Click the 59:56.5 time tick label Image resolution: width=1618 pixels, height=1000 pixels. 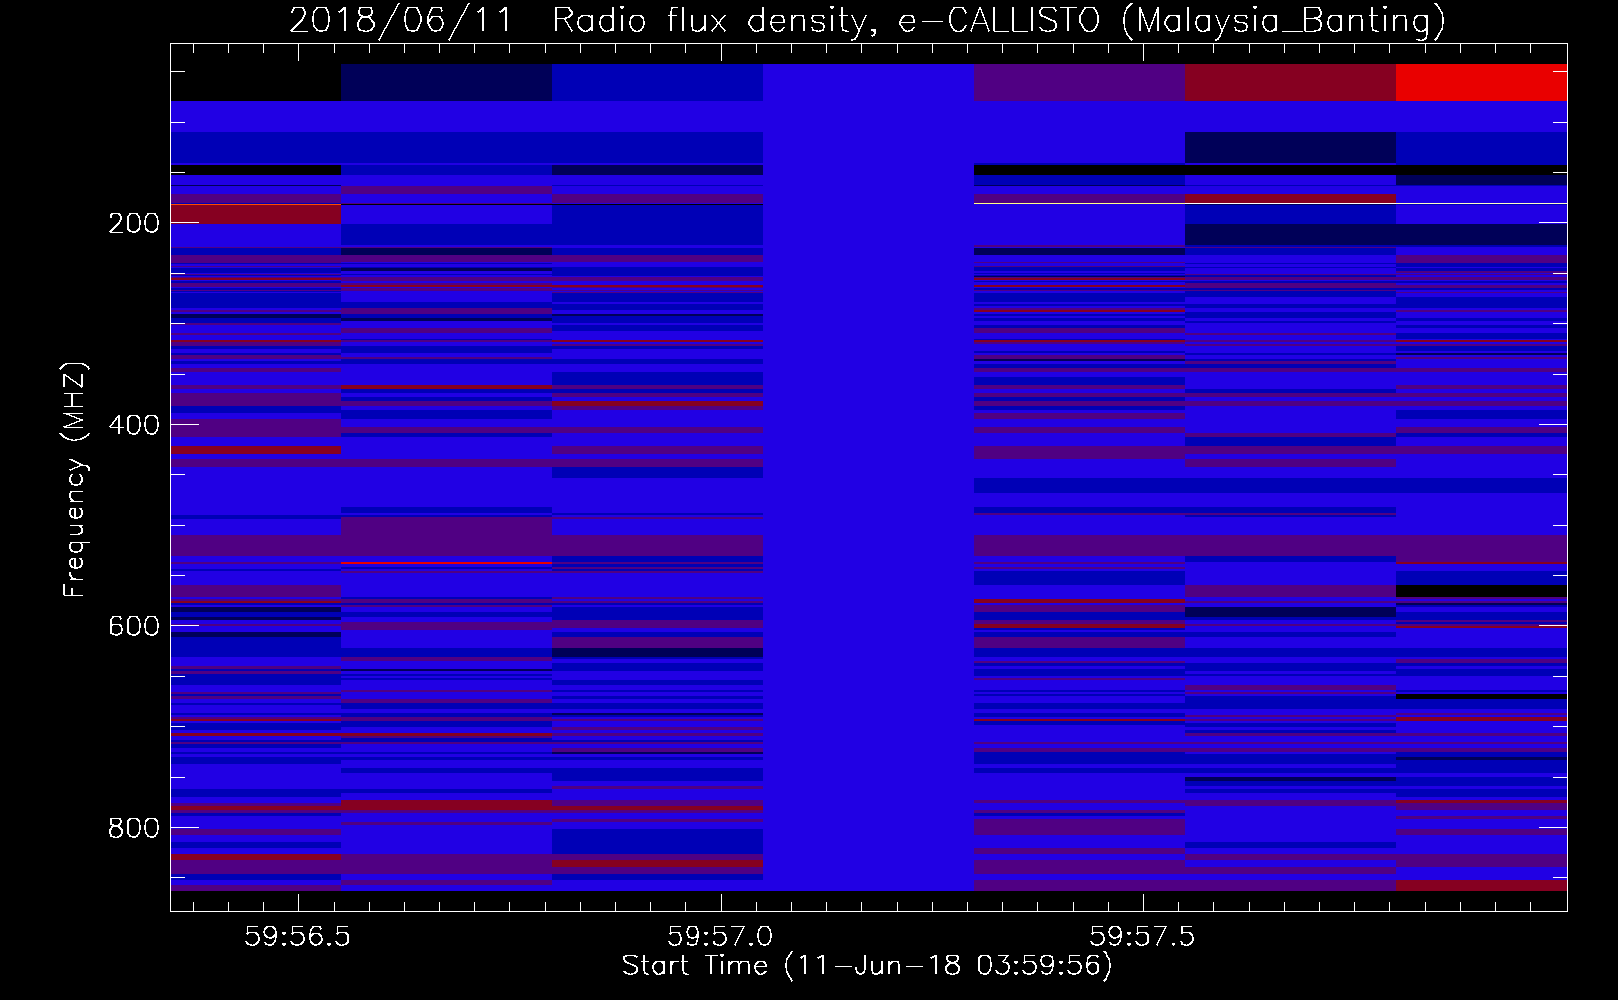[297, 936]
